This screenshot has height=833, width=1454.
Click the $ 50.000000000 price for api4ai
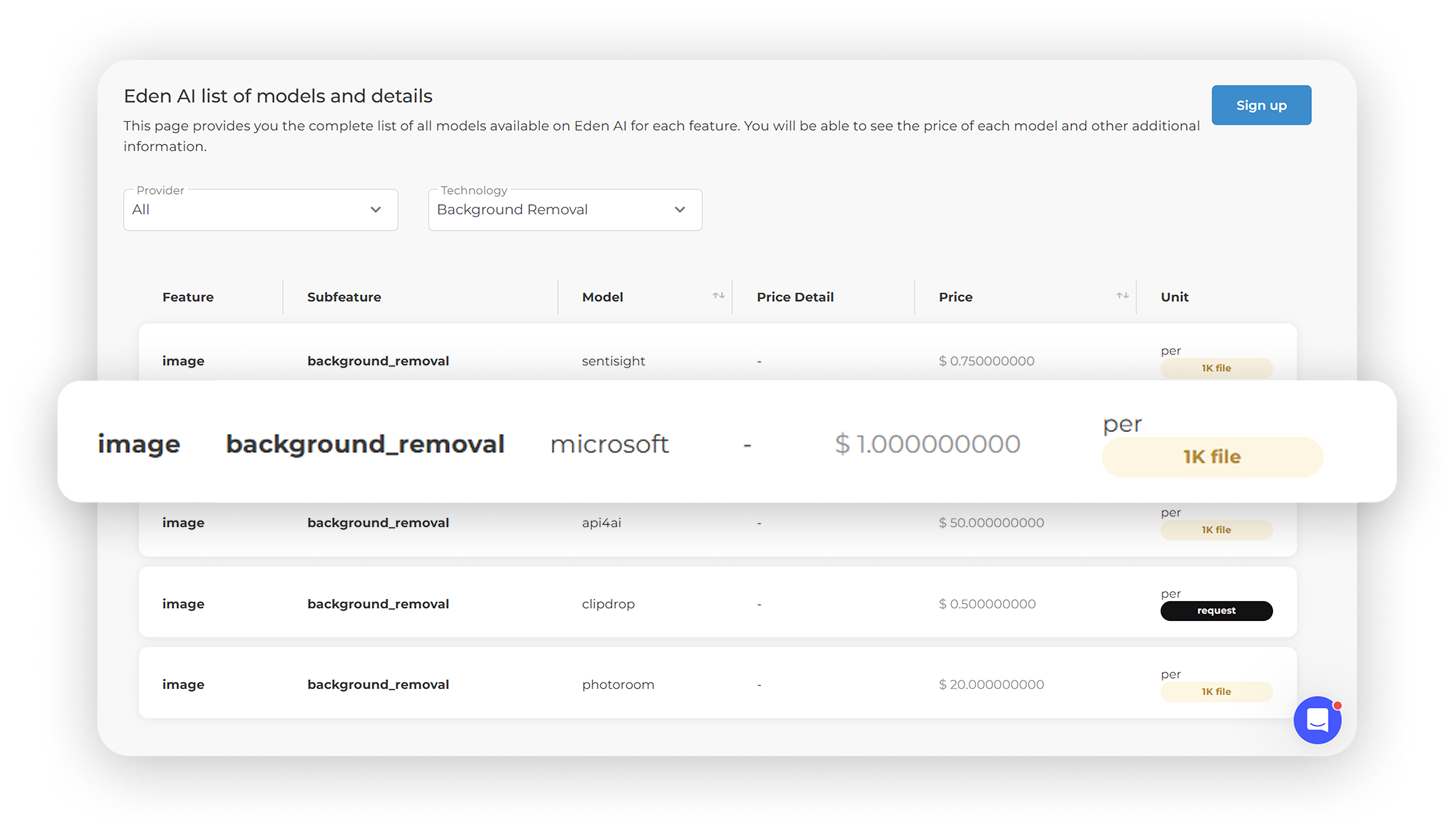pyautogui.click(x=991, y=522)
